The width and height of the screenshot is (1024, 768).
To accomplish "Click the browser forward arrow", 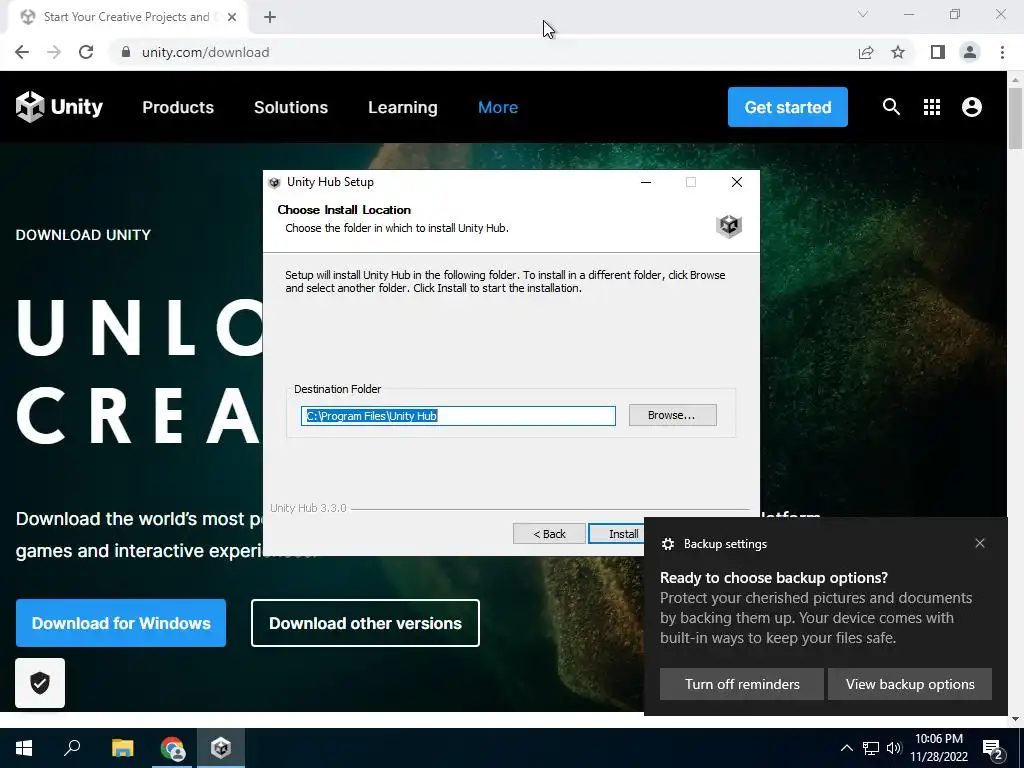I will click(x=54, y=52).
